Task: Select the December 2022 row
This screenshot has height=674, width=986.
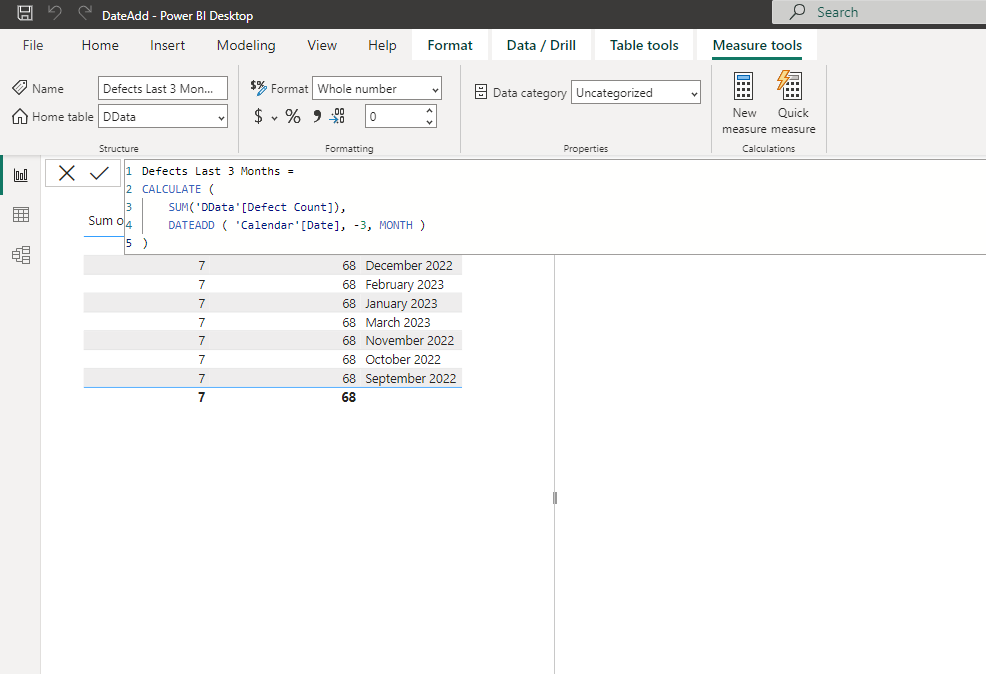Action: coord(273,265)
